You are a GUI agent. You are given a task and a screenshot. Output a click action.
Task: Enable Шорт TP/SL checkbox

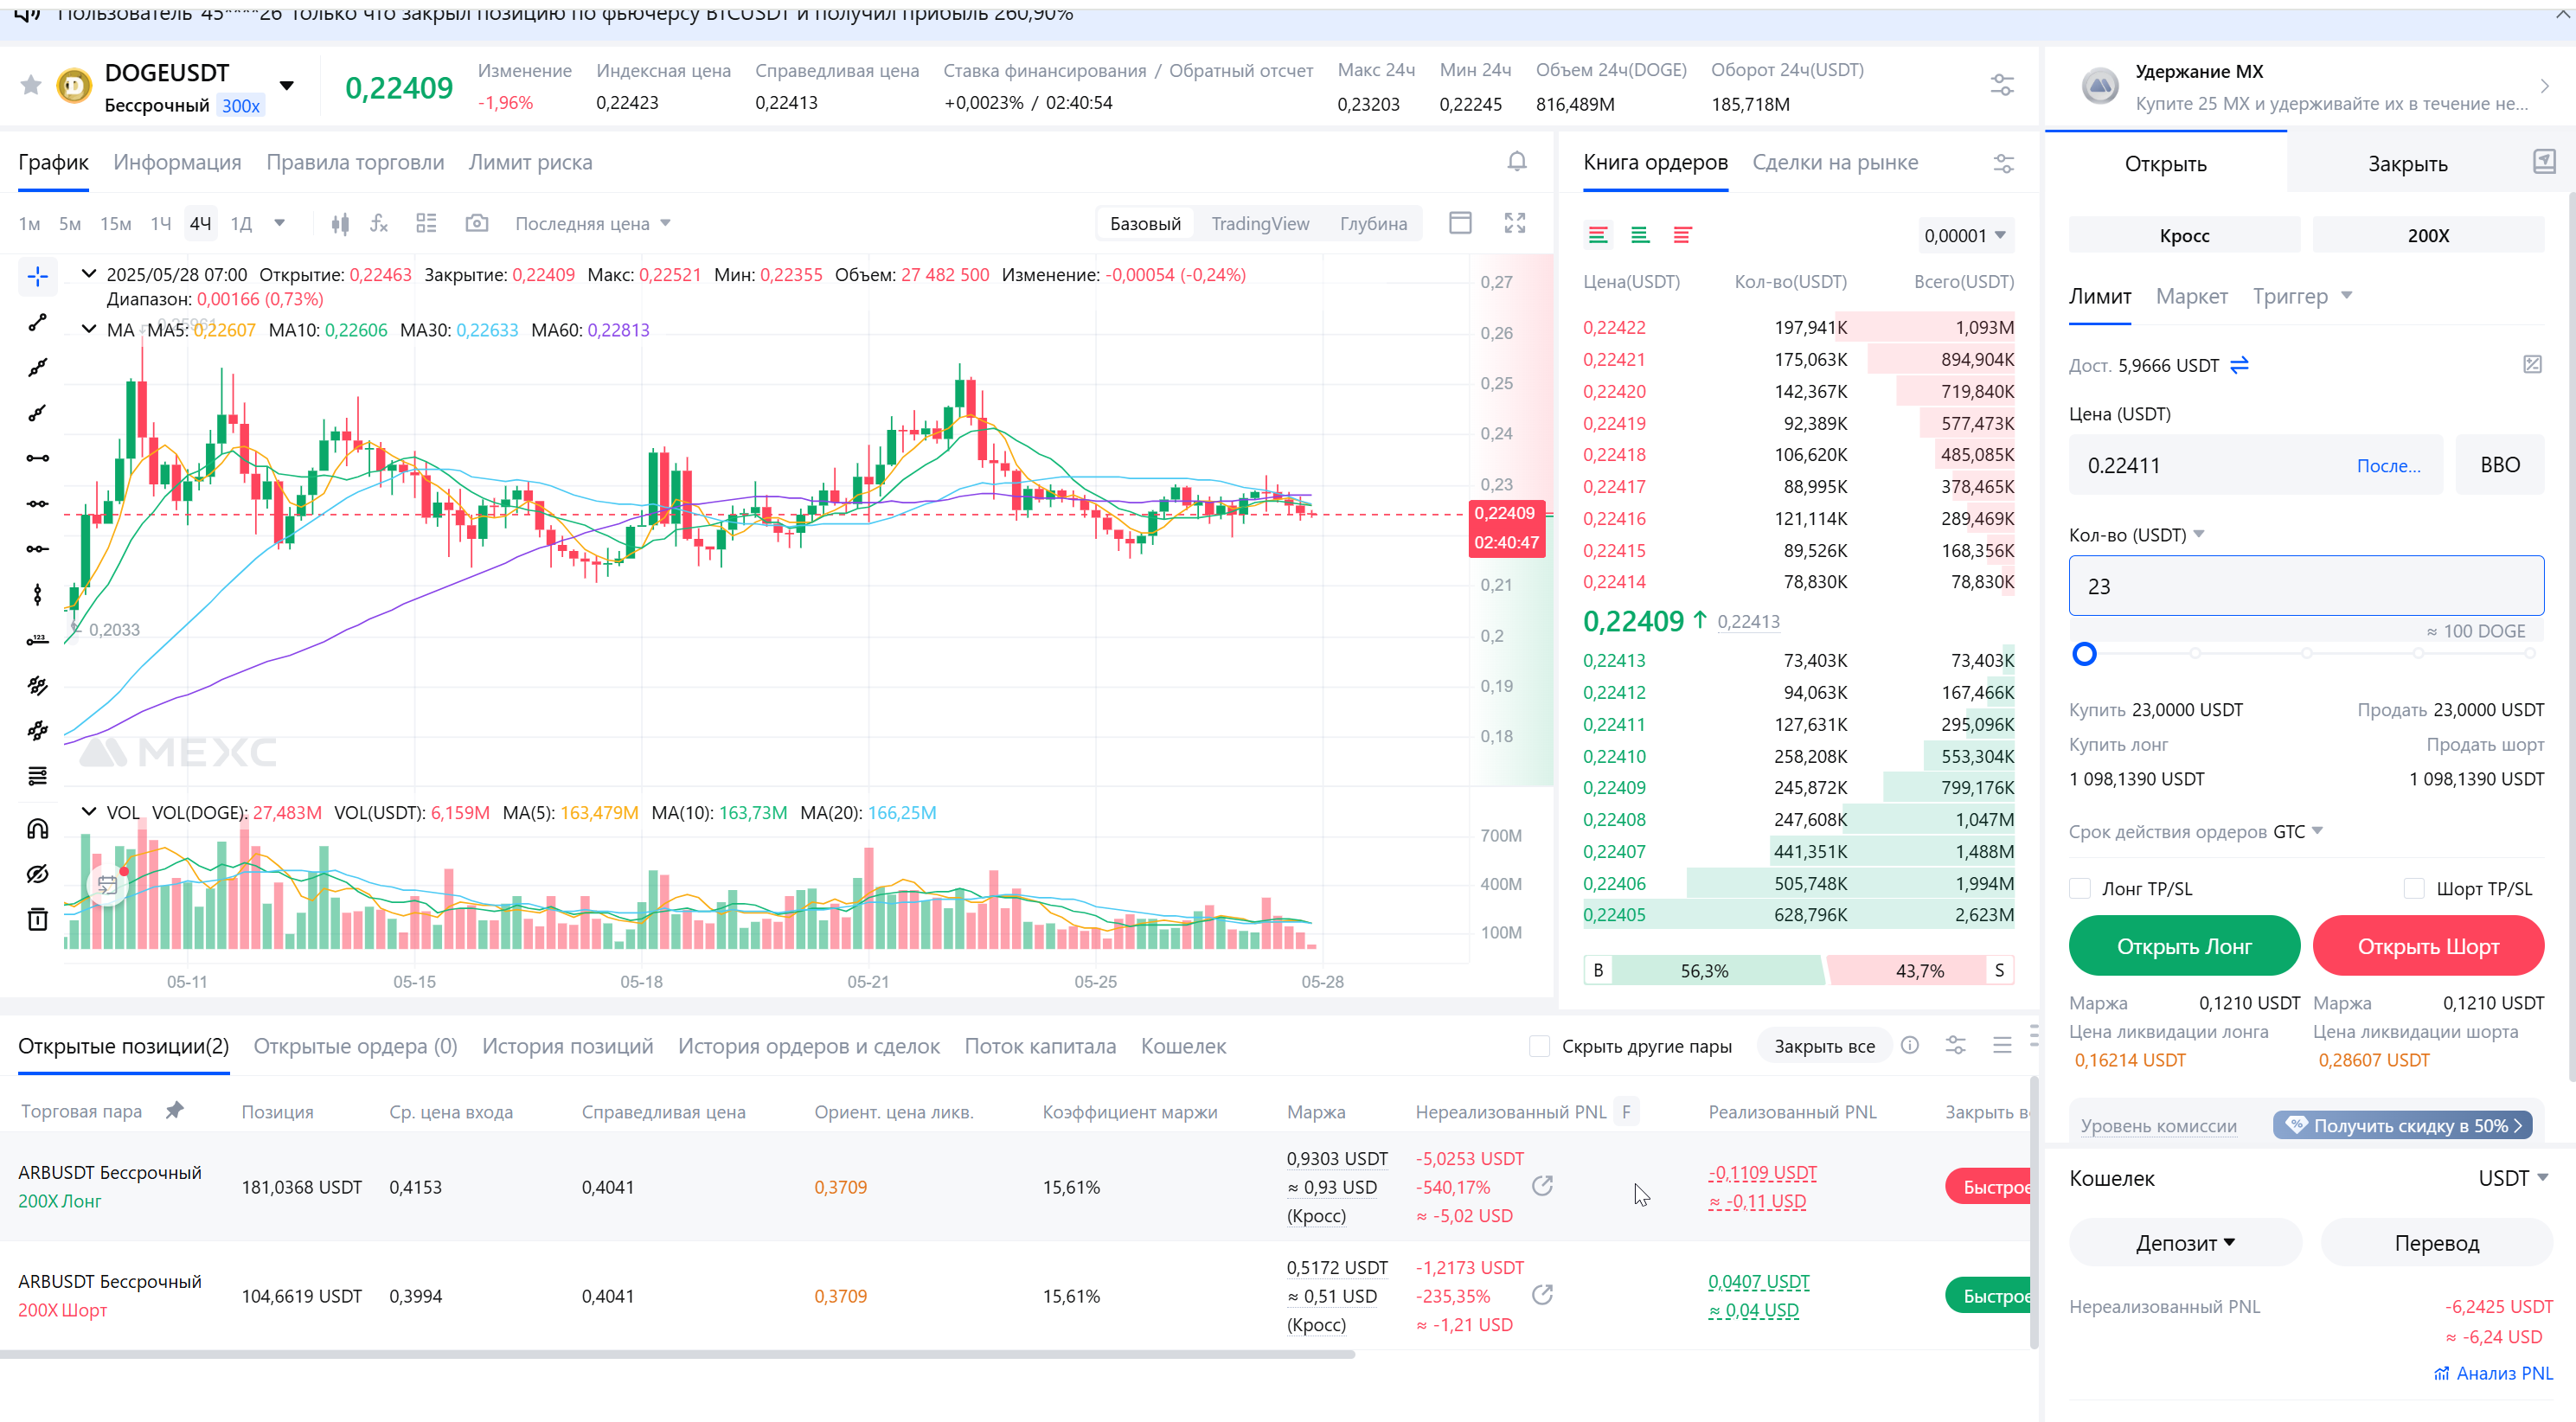[x=2414, y=888]
